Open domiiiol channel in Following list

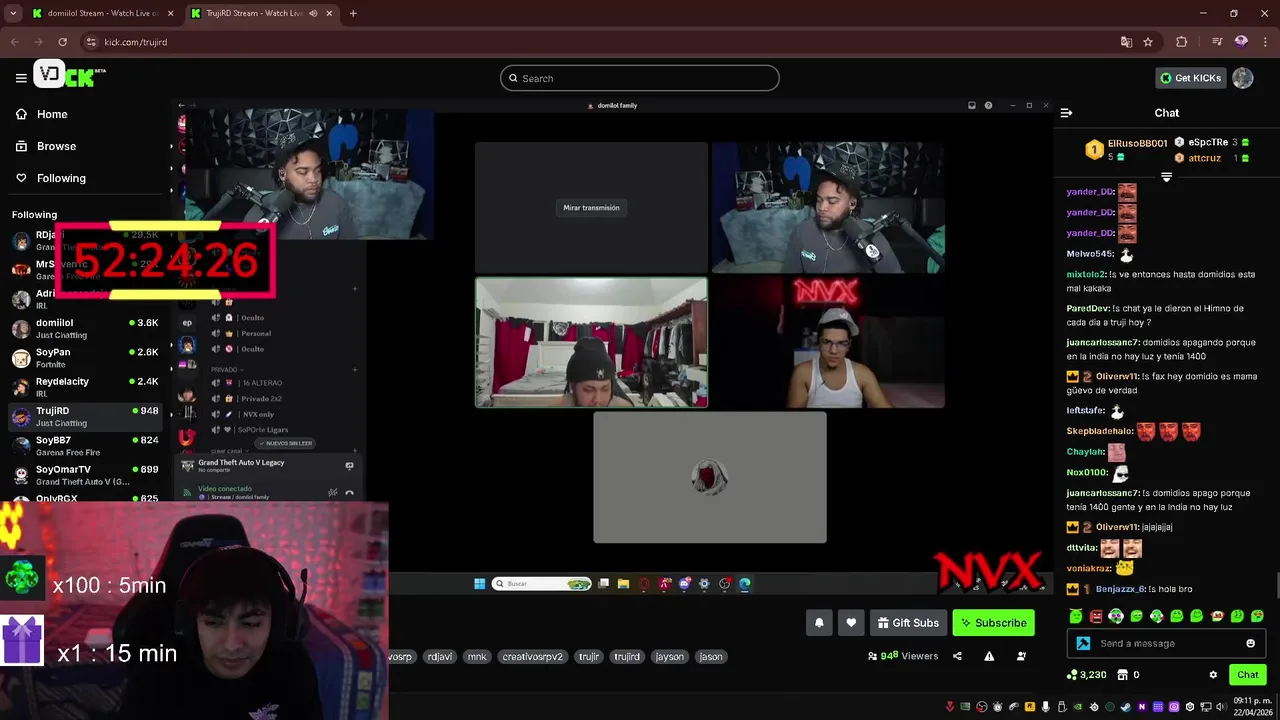point(85,329)
